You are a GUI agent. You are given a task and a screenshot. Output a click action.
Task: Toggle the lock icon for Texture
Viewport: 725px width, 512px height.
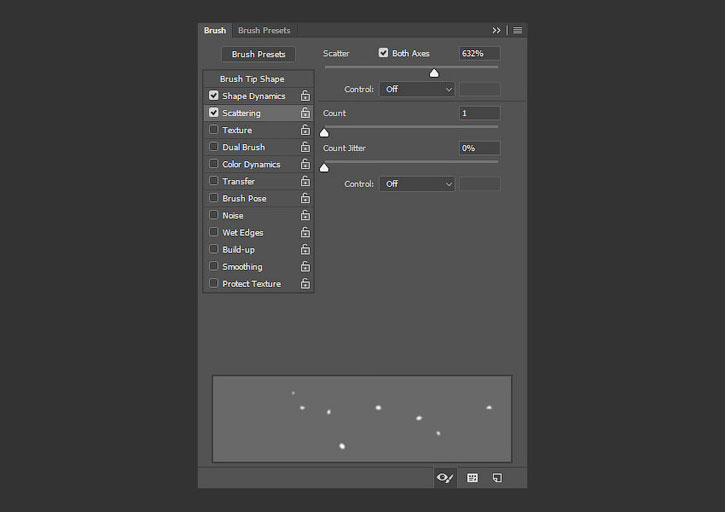(305, 130)
